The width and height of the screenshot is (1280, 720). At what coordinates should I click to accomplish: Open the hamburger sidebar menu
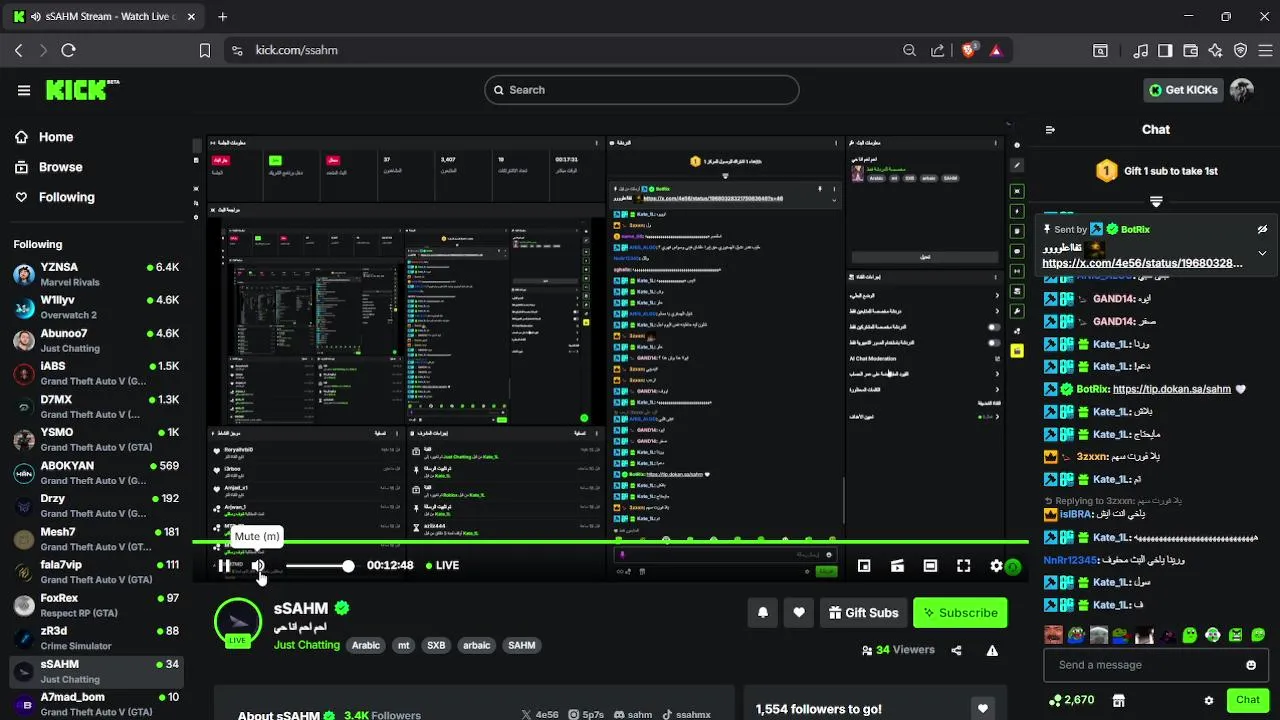tap(24, 90)
